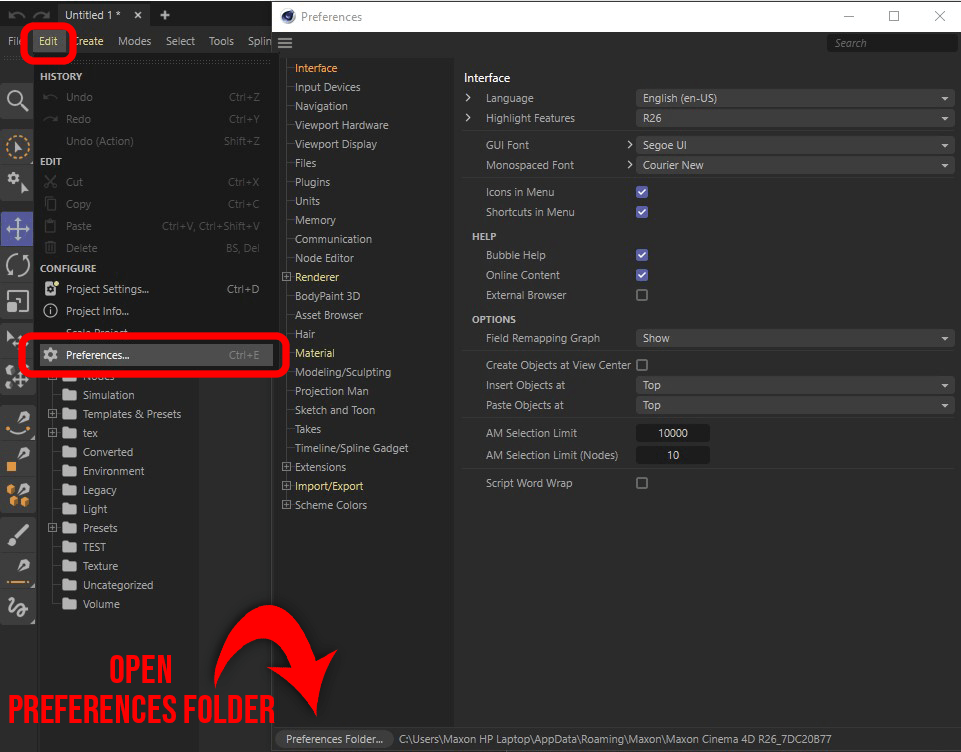Click the Zoom magnifier icon in the sidebar
The width and height of the screenshot is (961, 752).
click(x=17, y=101)
